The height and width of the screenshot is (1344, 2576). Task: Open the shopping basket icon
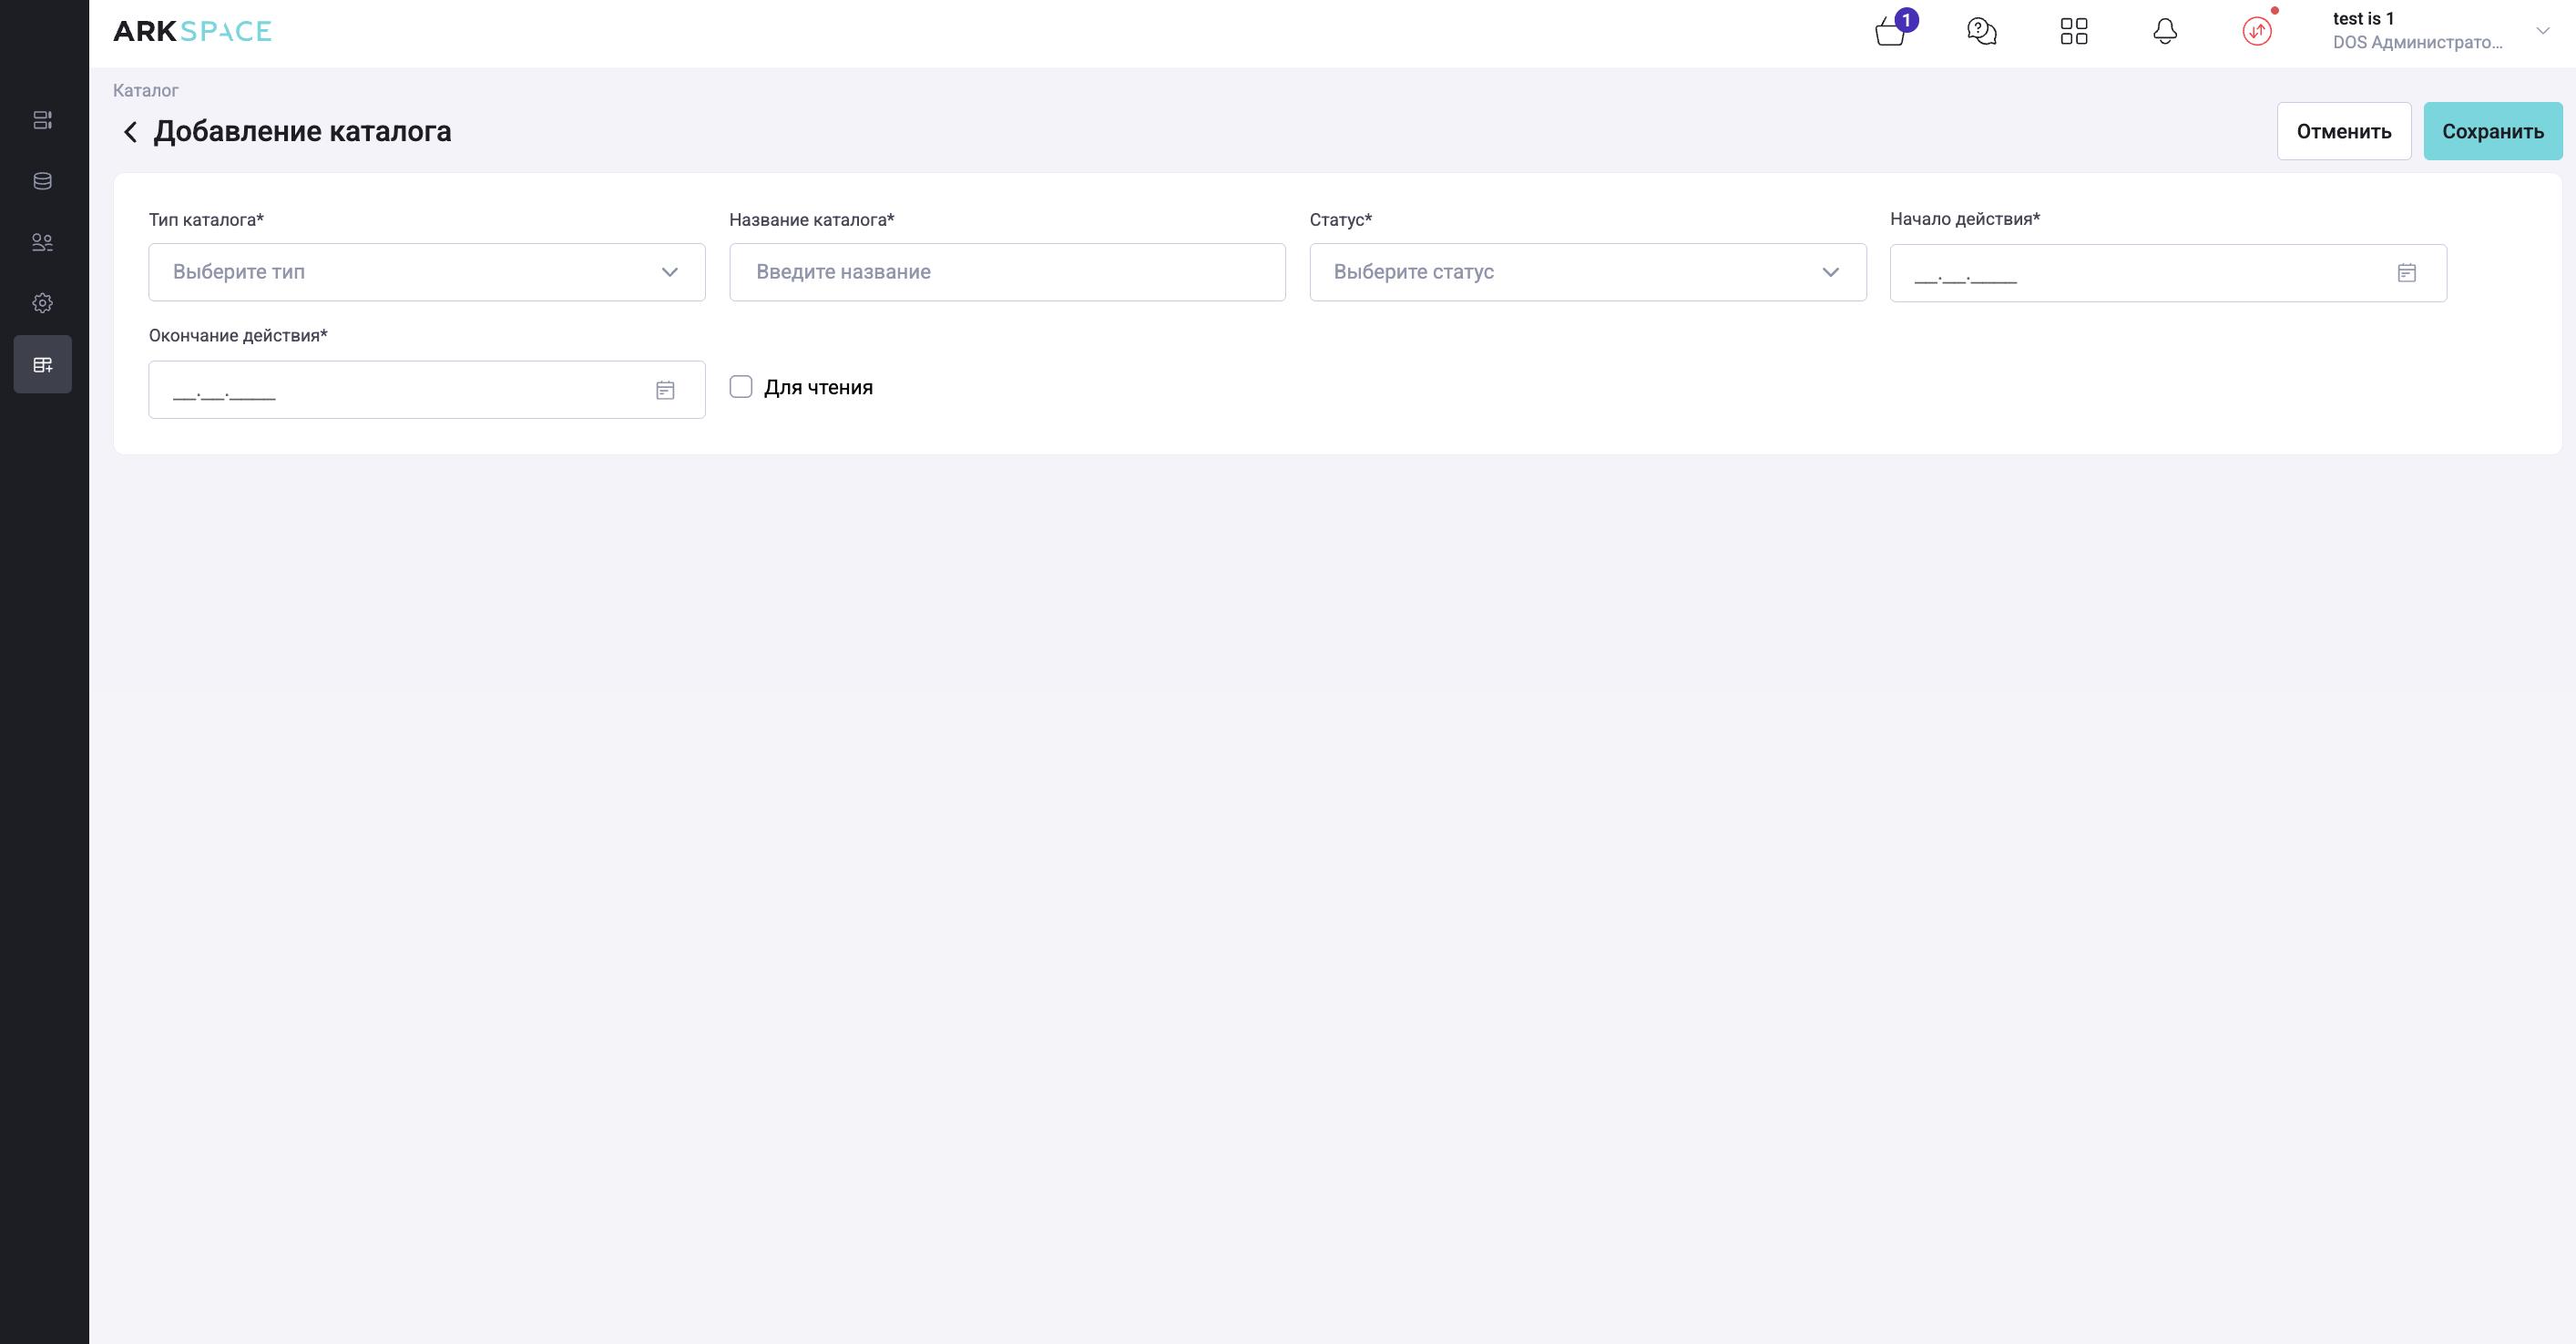pos(1890,32)
